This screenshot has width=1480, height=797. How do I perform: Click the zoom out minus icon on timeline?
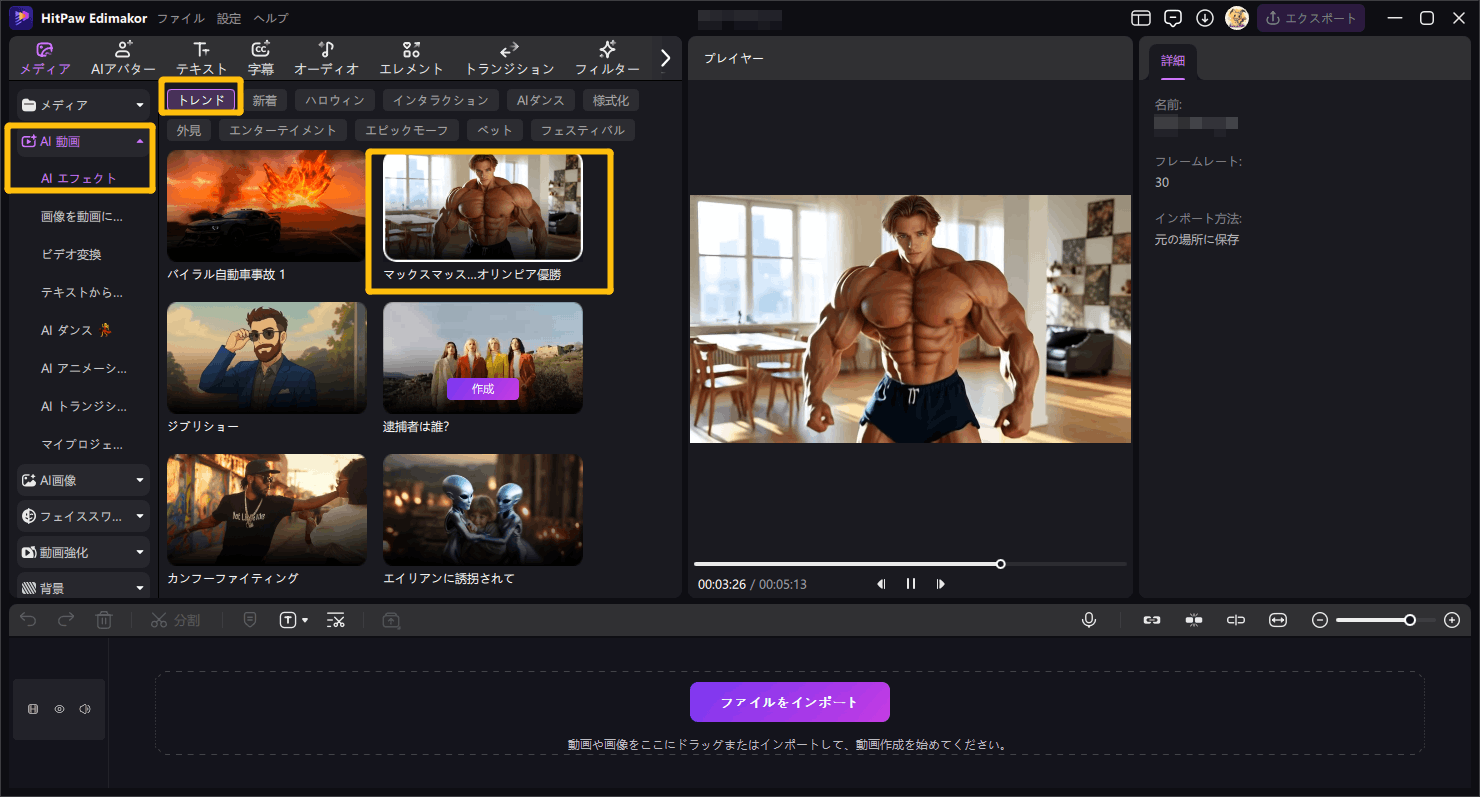pos(1319,620)
